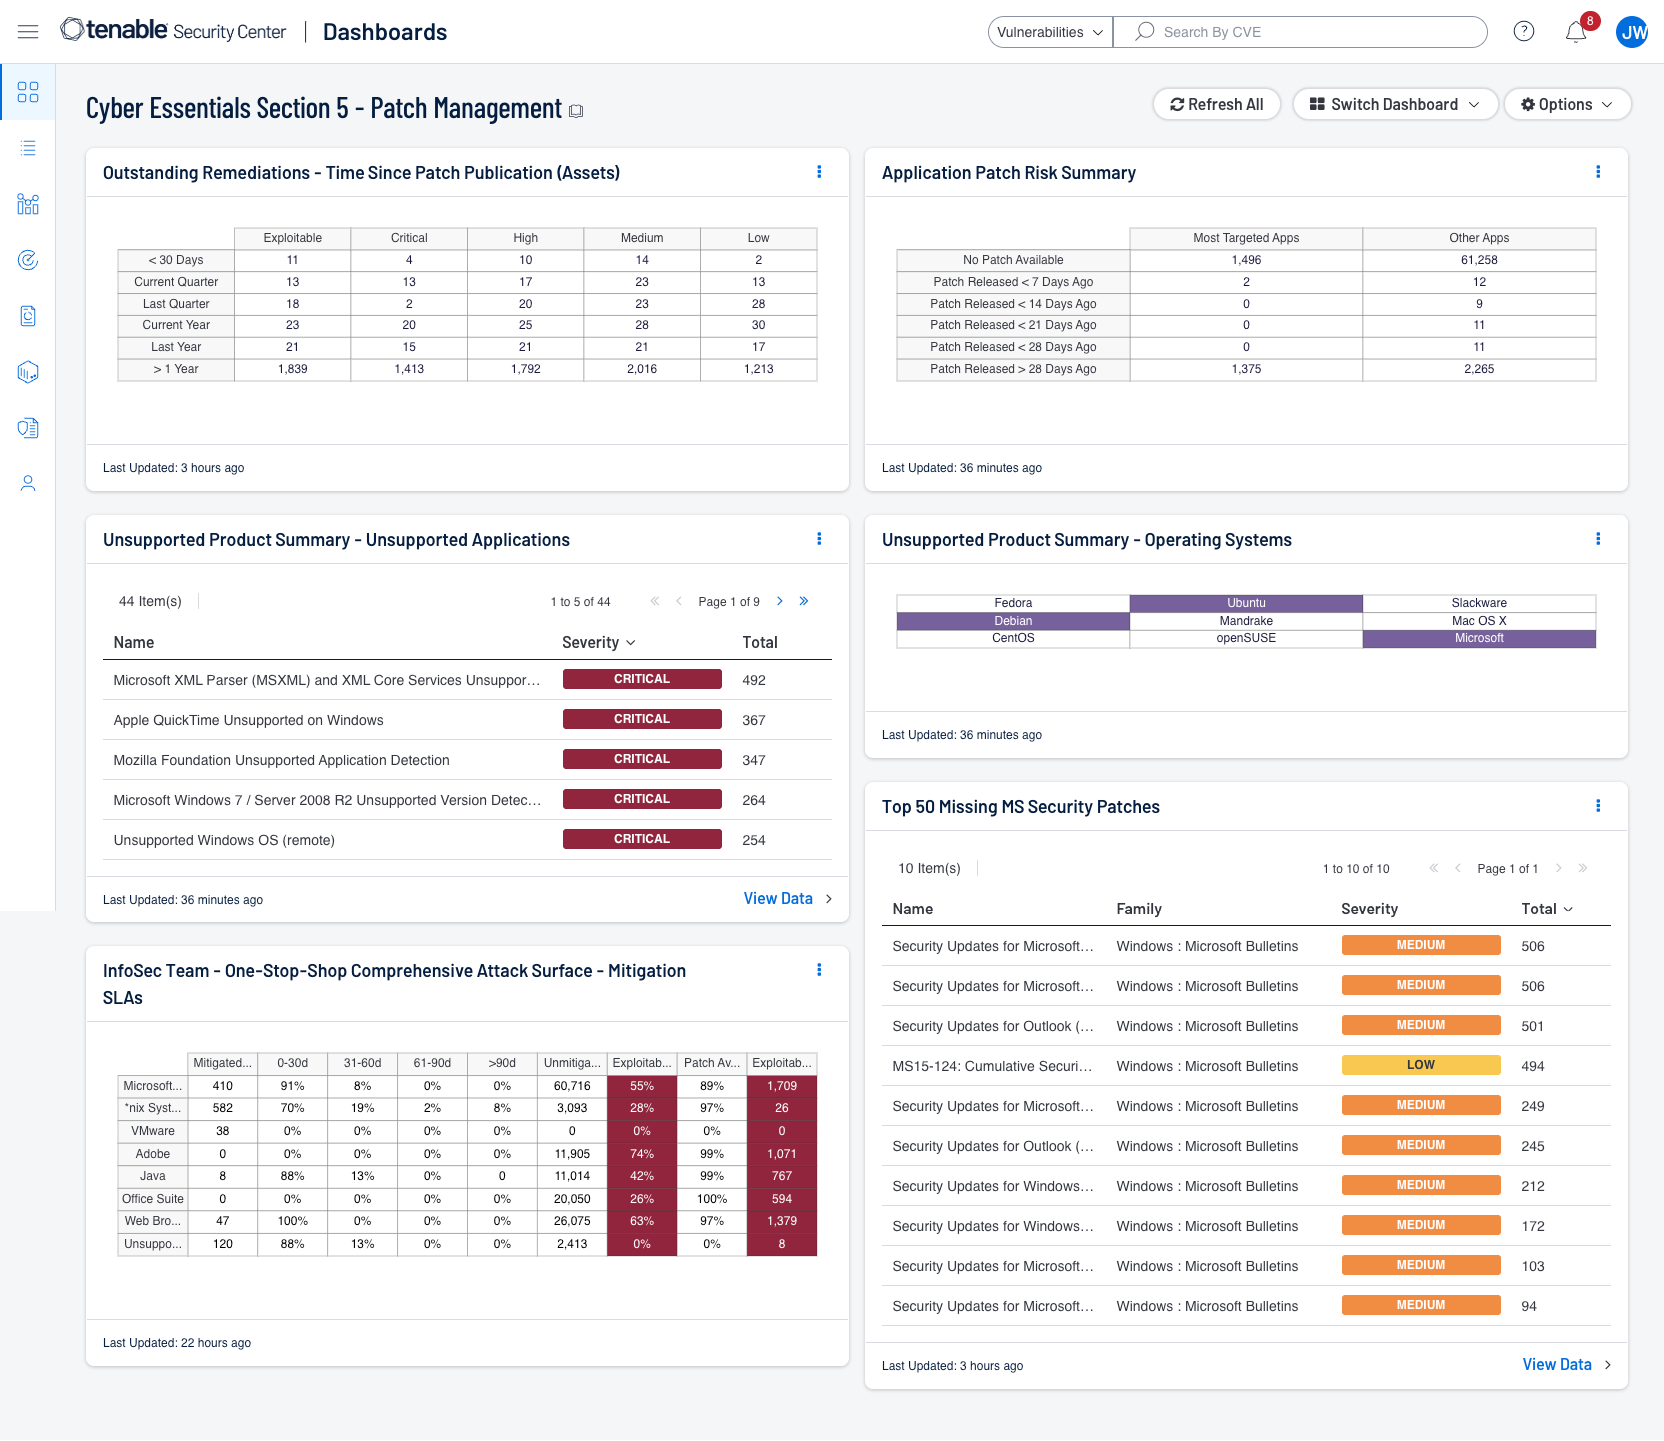Sort missing patches by Total column
The width and height of the screenshot is (1664, 1441).
pos(1546,909)
